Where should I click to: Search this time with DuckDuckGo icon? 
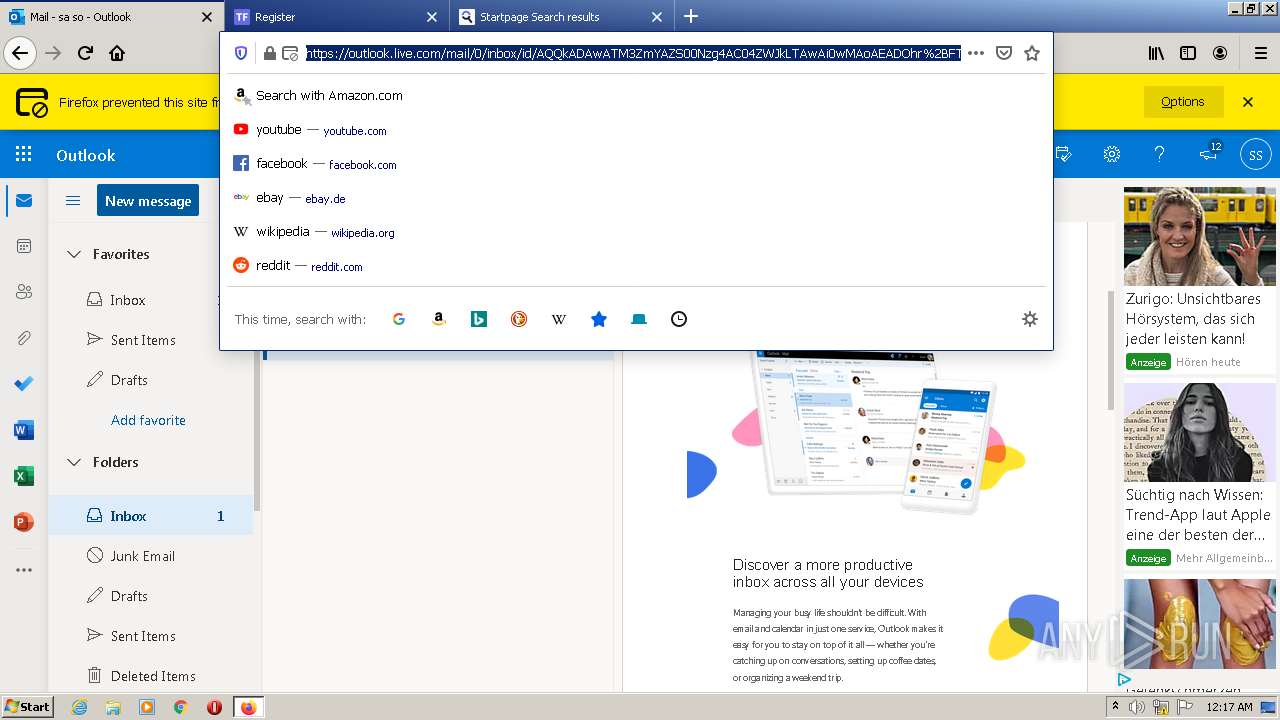pyautogui.click(x=519, y=319)
